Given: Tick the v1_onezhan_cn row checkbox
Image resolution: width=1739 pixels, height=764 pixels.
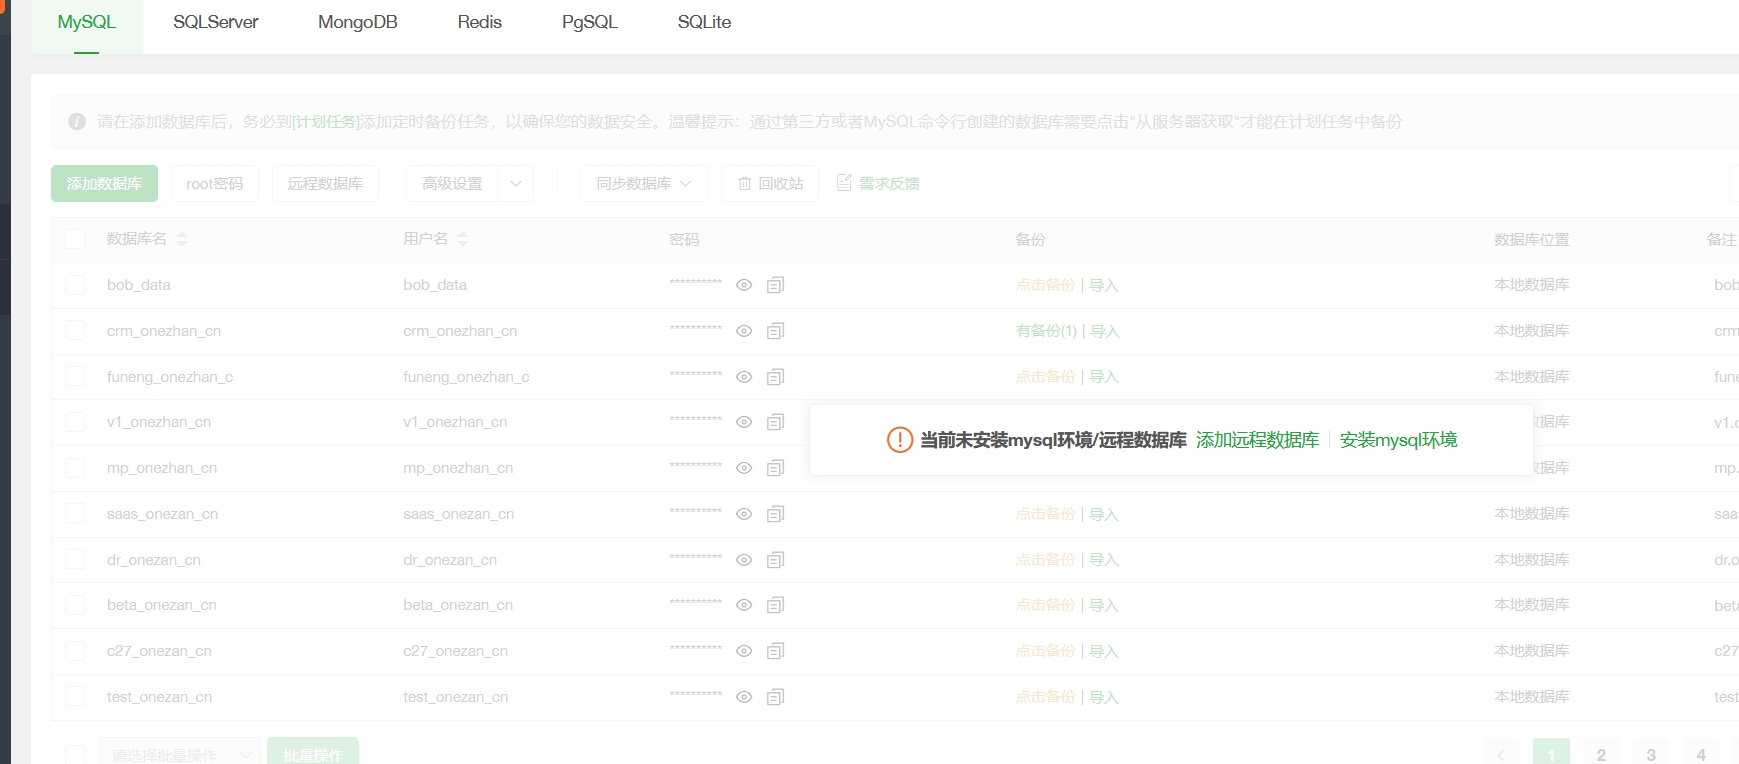Looking at the screenshot, I should [75, 422].
